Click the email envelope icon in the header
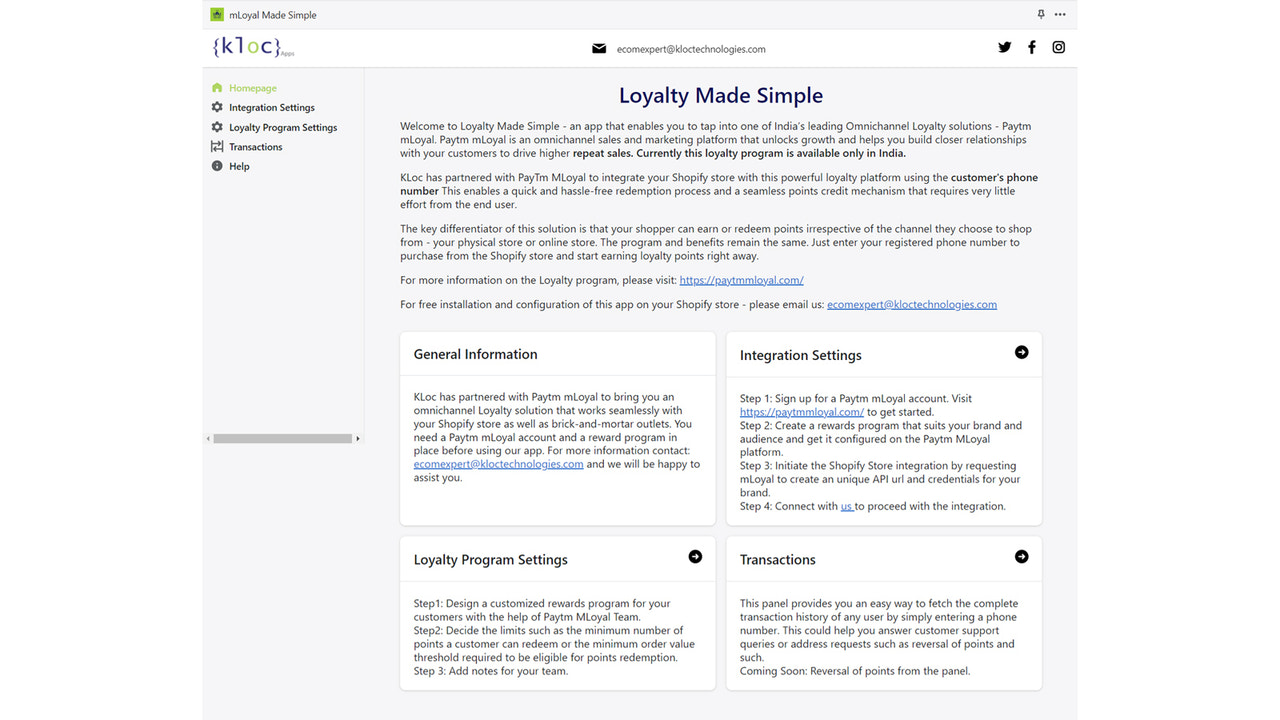The height and width of the screenshot is (720, 1280). coord(597,47)
